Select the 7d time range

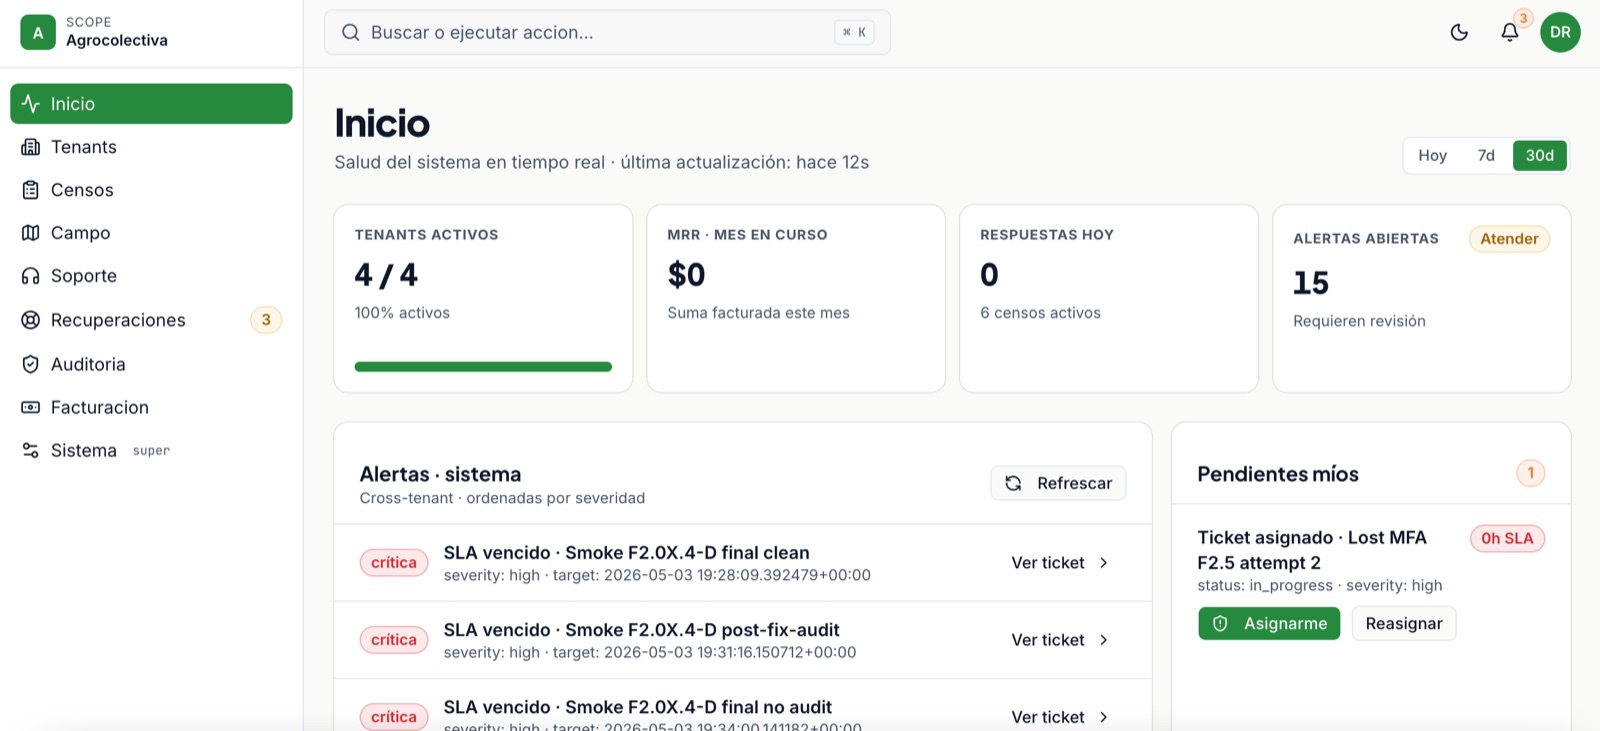pyautogui.click(x=1486, y=155)
